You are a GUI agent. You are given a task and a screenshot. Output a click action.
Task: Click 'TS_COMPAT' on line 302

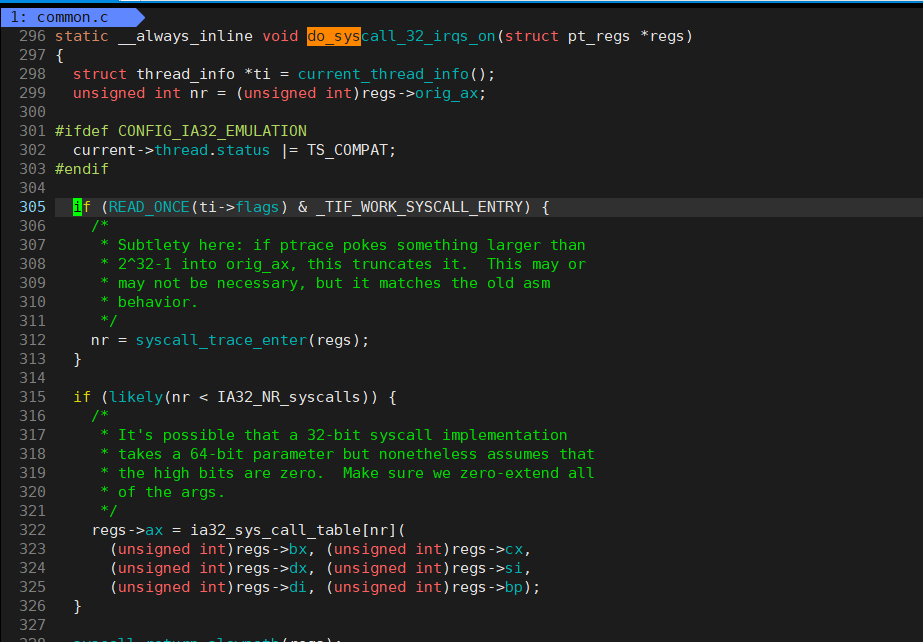[x=347, y=150]
